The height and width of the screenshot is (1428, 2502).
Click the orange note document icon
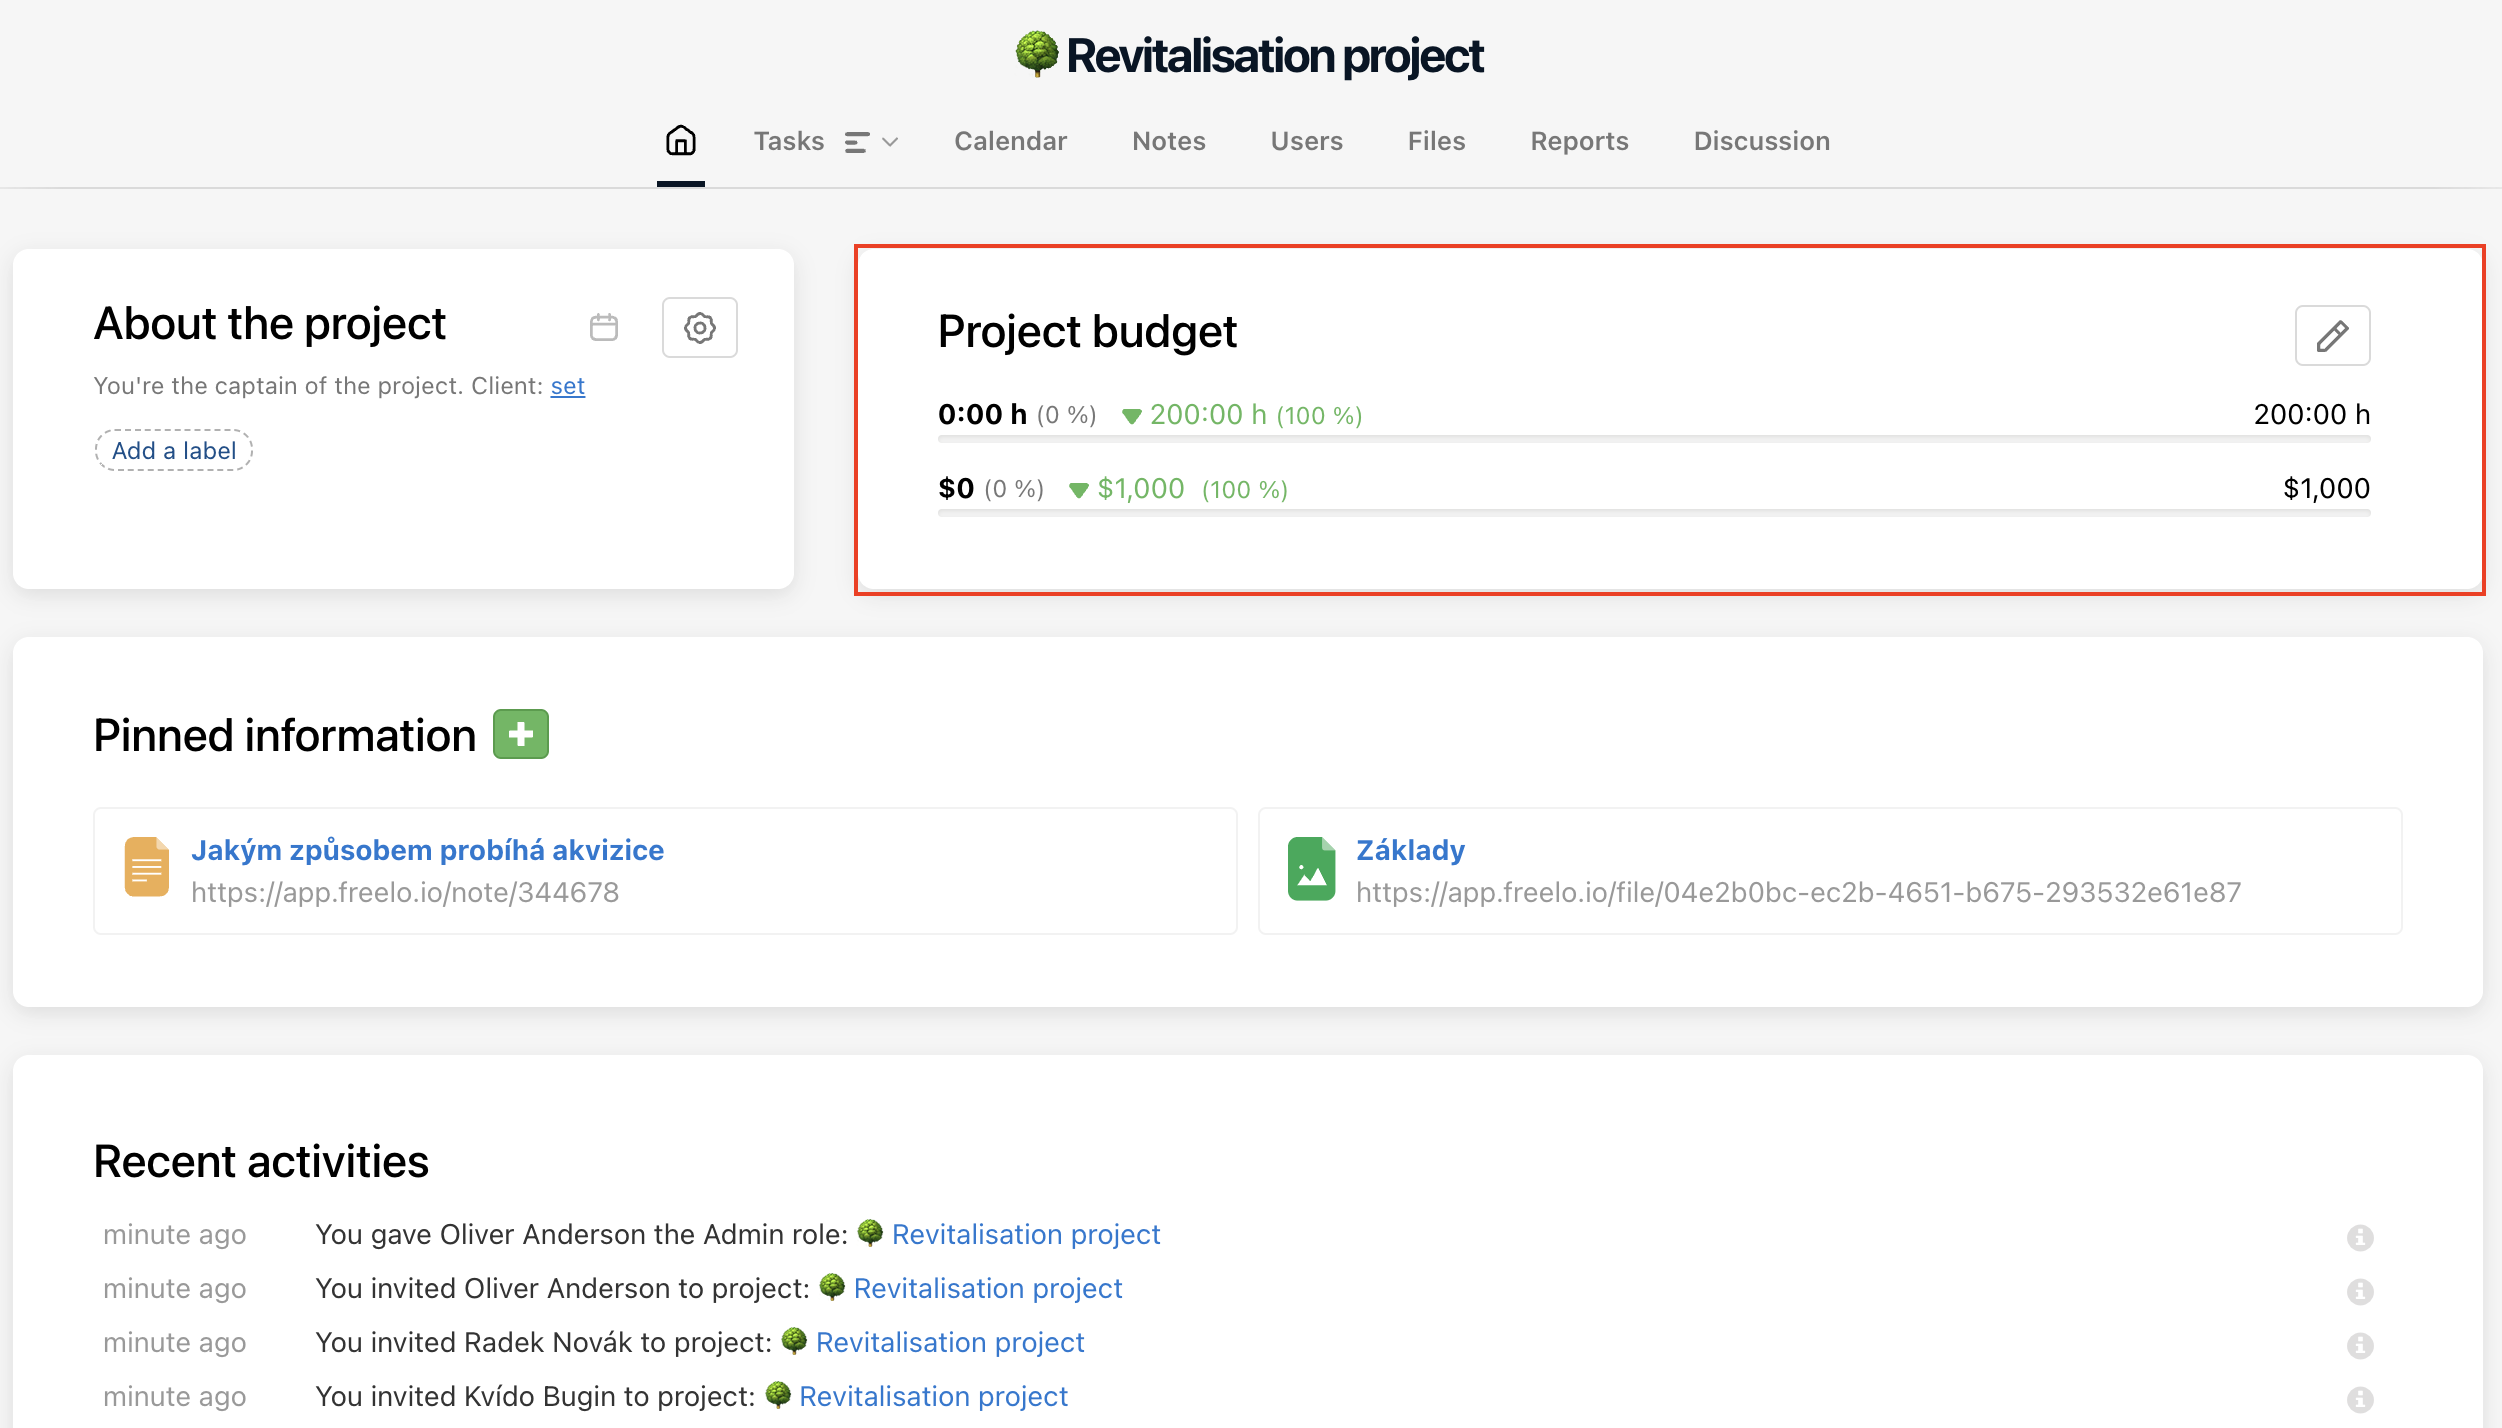coord(147,867)
